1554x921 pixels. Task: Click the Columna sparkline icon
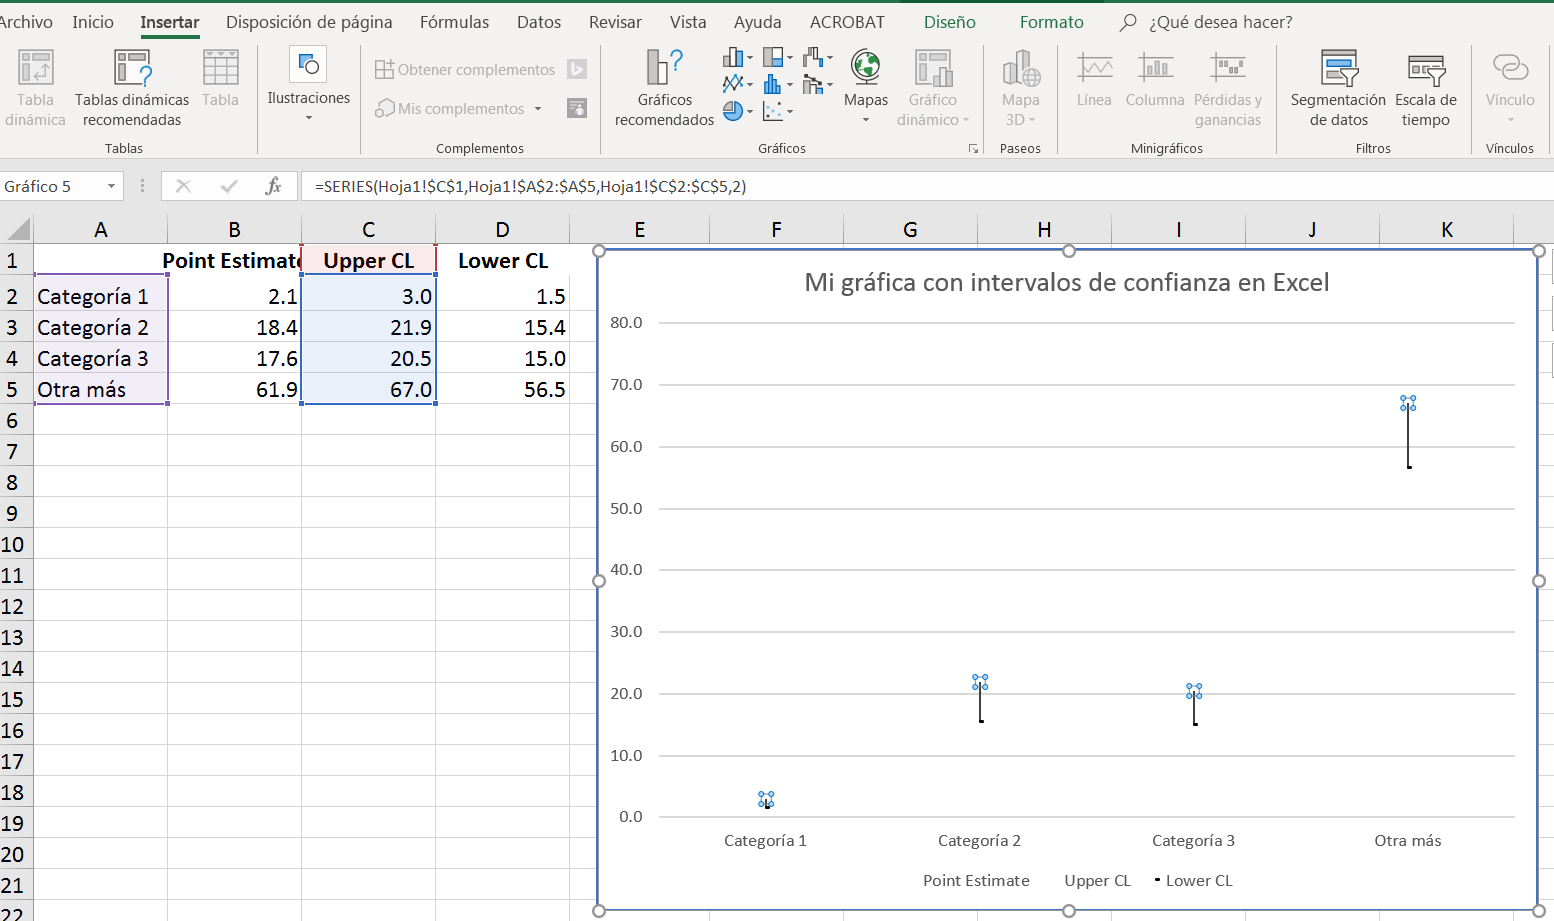tap(1155, 85)
